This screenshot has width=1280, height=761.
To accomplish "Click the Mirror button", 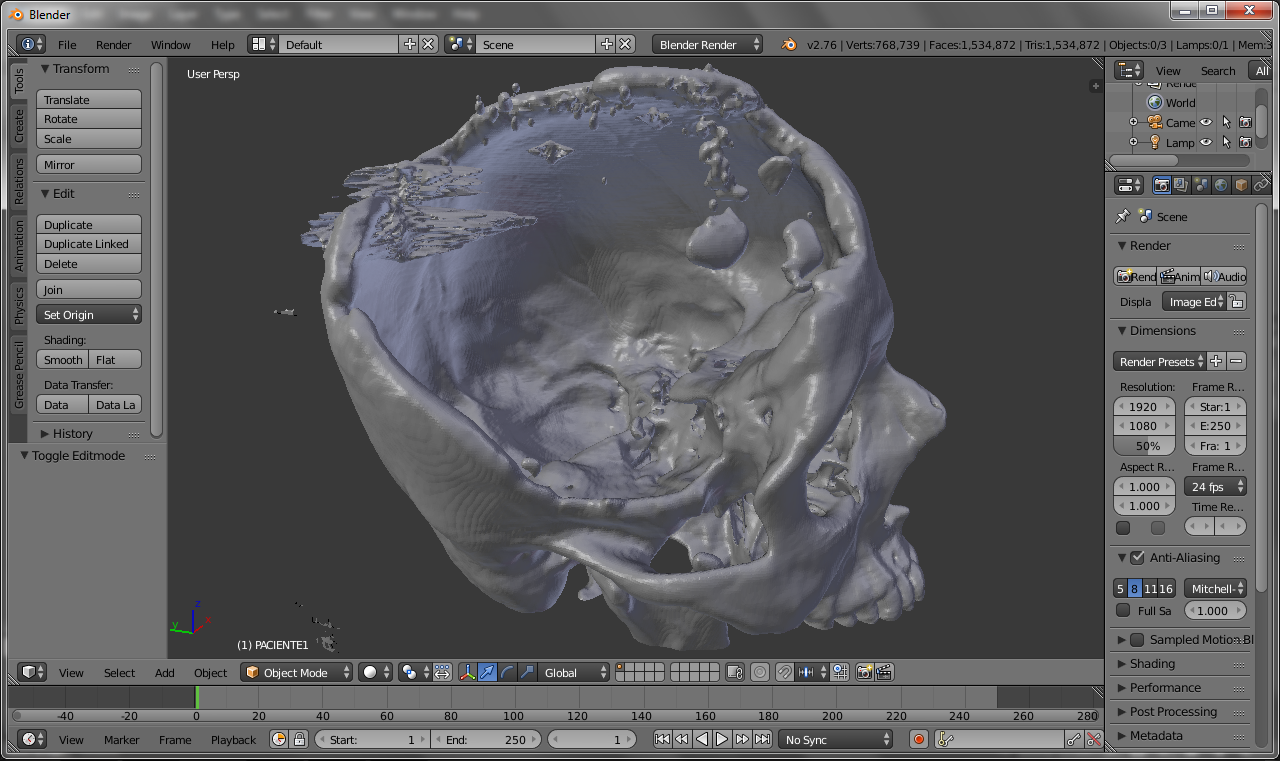I will pos(89,165).
